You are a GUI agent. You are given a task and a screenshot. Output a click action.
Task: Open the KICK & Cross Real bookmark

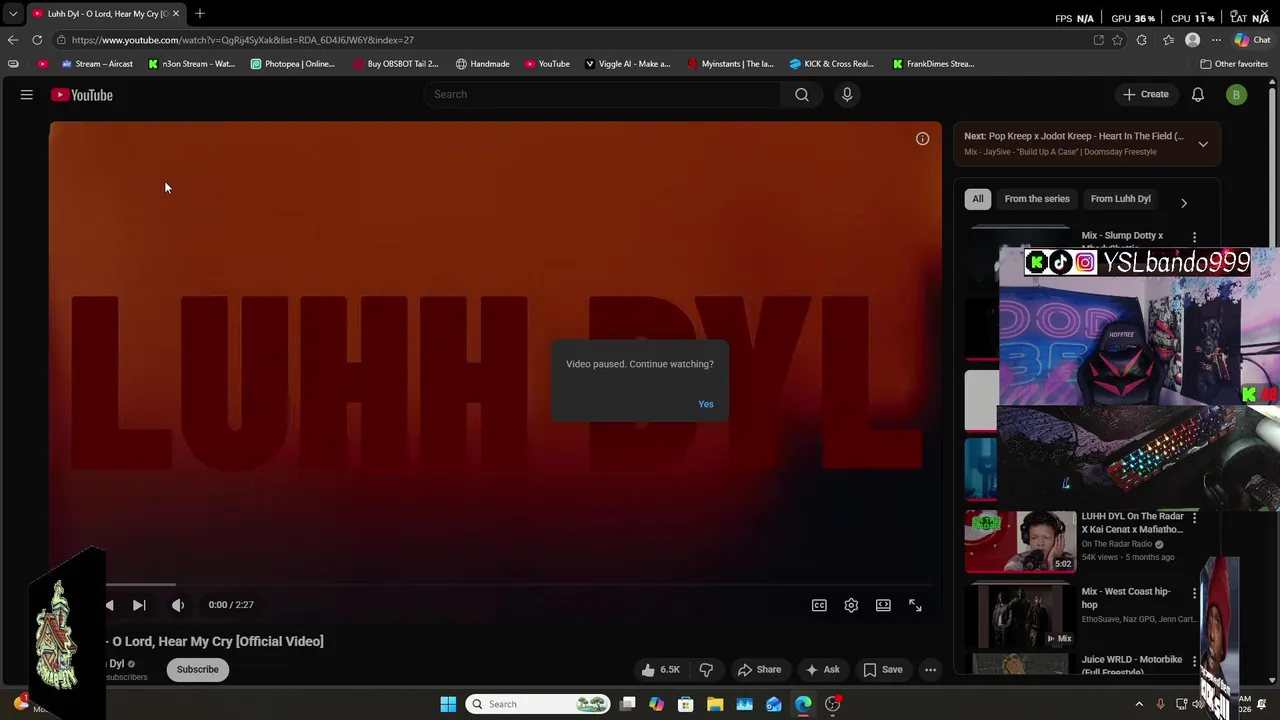tap(832, 64)
